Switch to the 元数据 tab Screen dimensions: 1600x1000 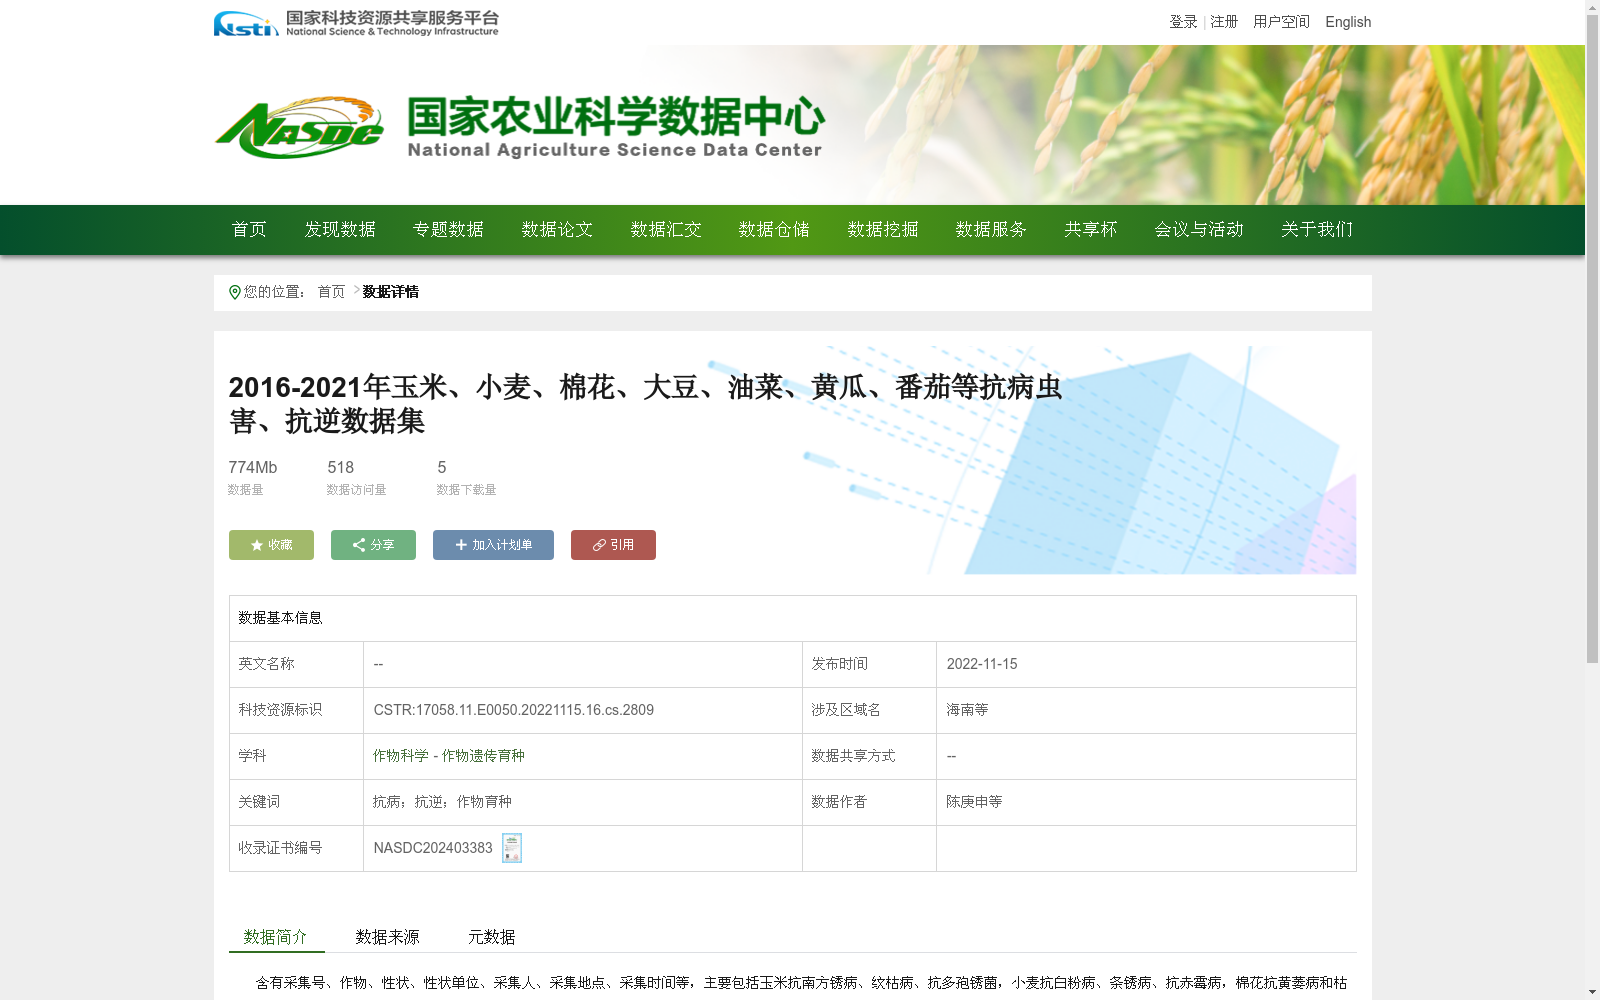click(492, 937)
